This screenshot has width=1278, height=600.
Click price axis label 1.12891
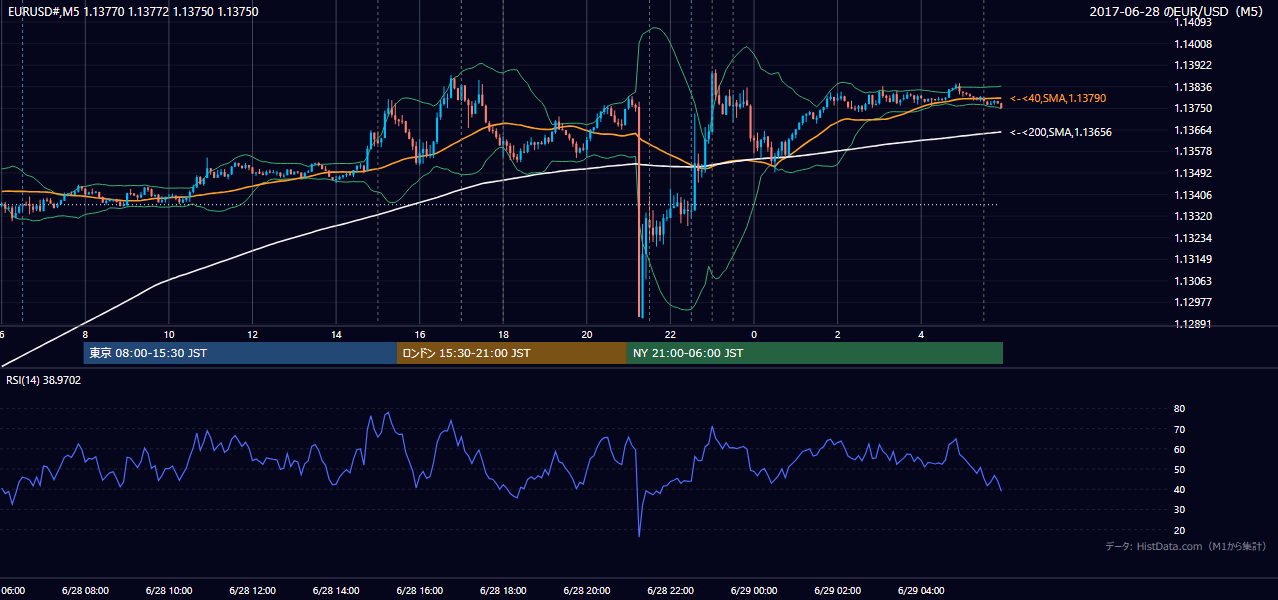[1192, 324]
